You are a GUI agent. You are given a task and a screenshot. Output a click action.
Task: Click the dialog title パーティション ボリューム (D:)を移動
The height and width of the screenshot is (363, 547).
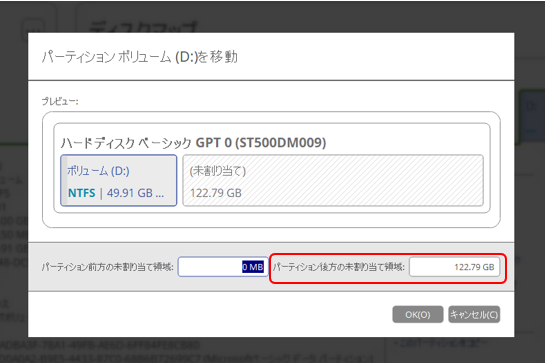point(140,57)
